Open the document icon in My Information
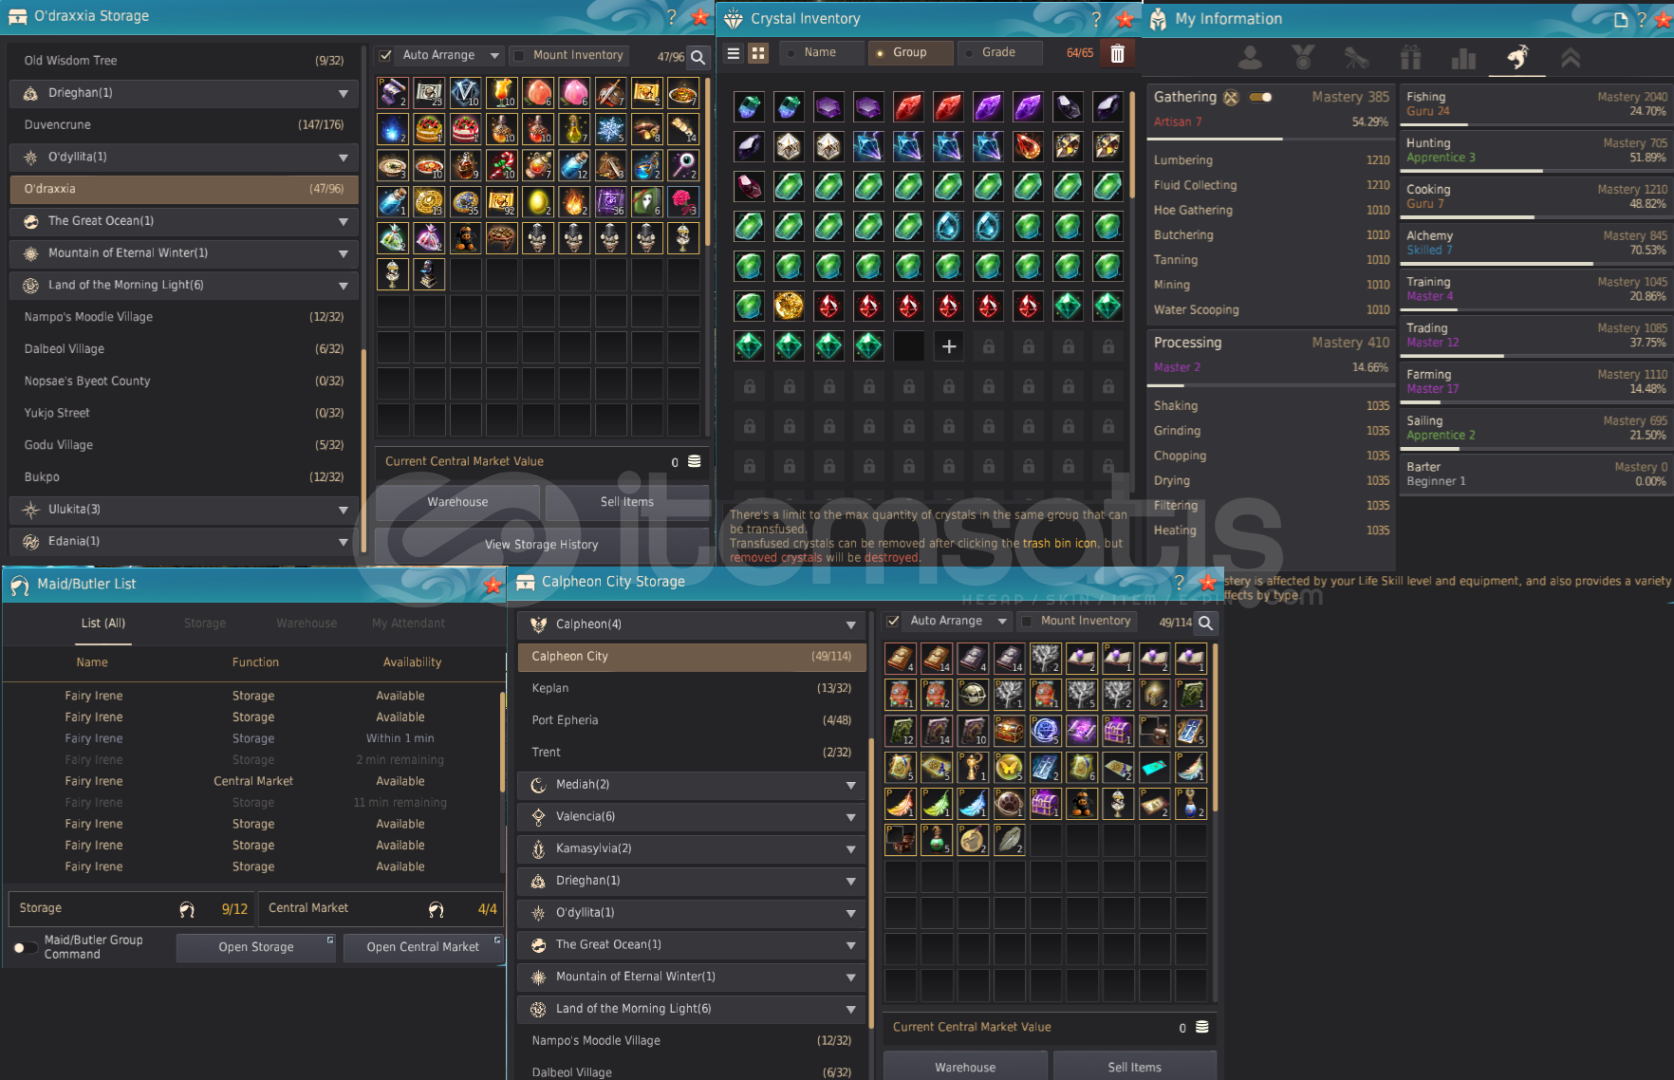The width and height of the screenshot is (1674, 1080). 1621,19
